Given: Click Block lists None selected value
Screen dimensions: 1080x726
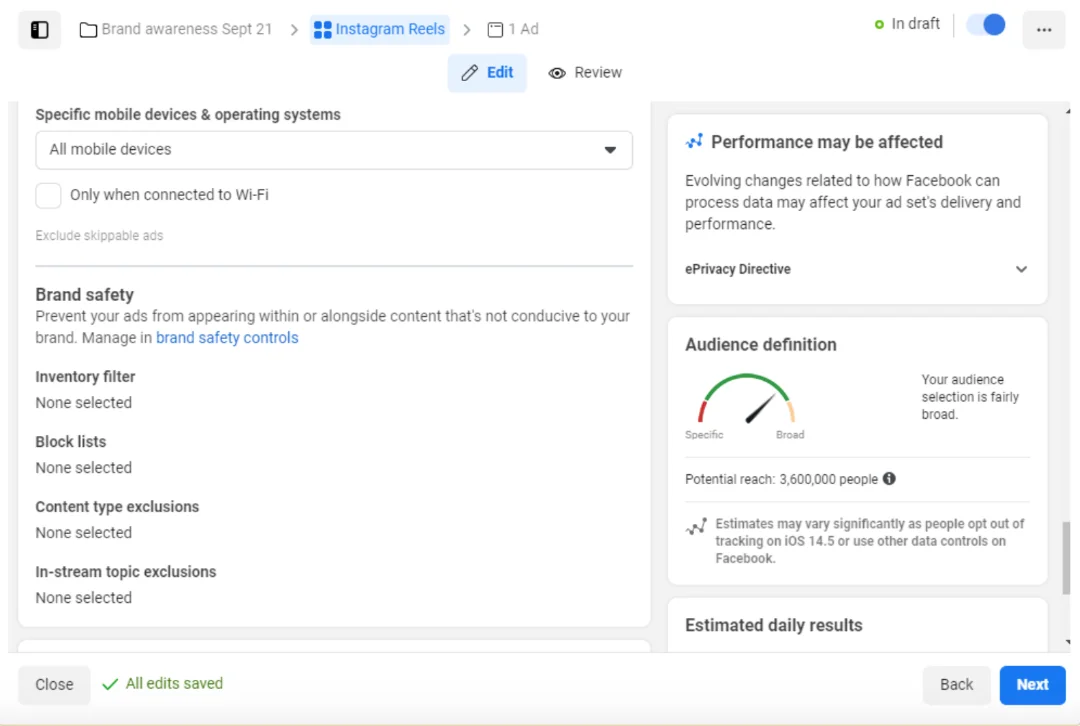Looking at the screenshot, I should (x=84, y=468).
